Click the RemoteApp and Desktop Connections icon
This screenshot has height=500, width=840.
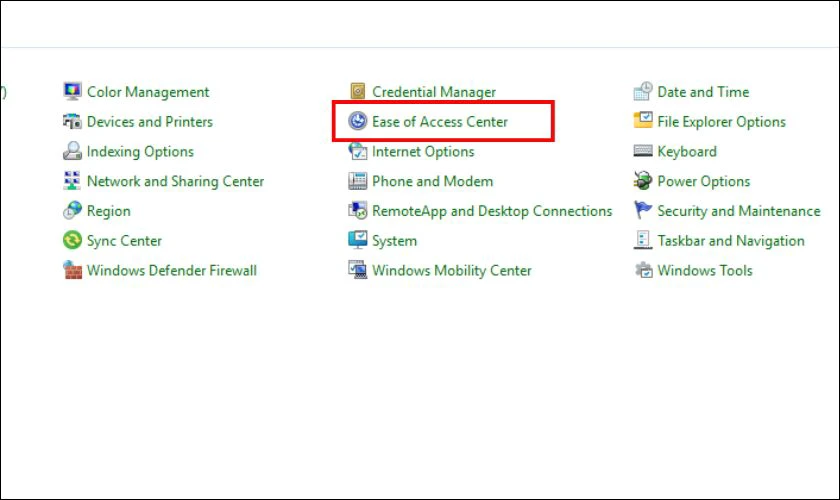coord(358,211)
